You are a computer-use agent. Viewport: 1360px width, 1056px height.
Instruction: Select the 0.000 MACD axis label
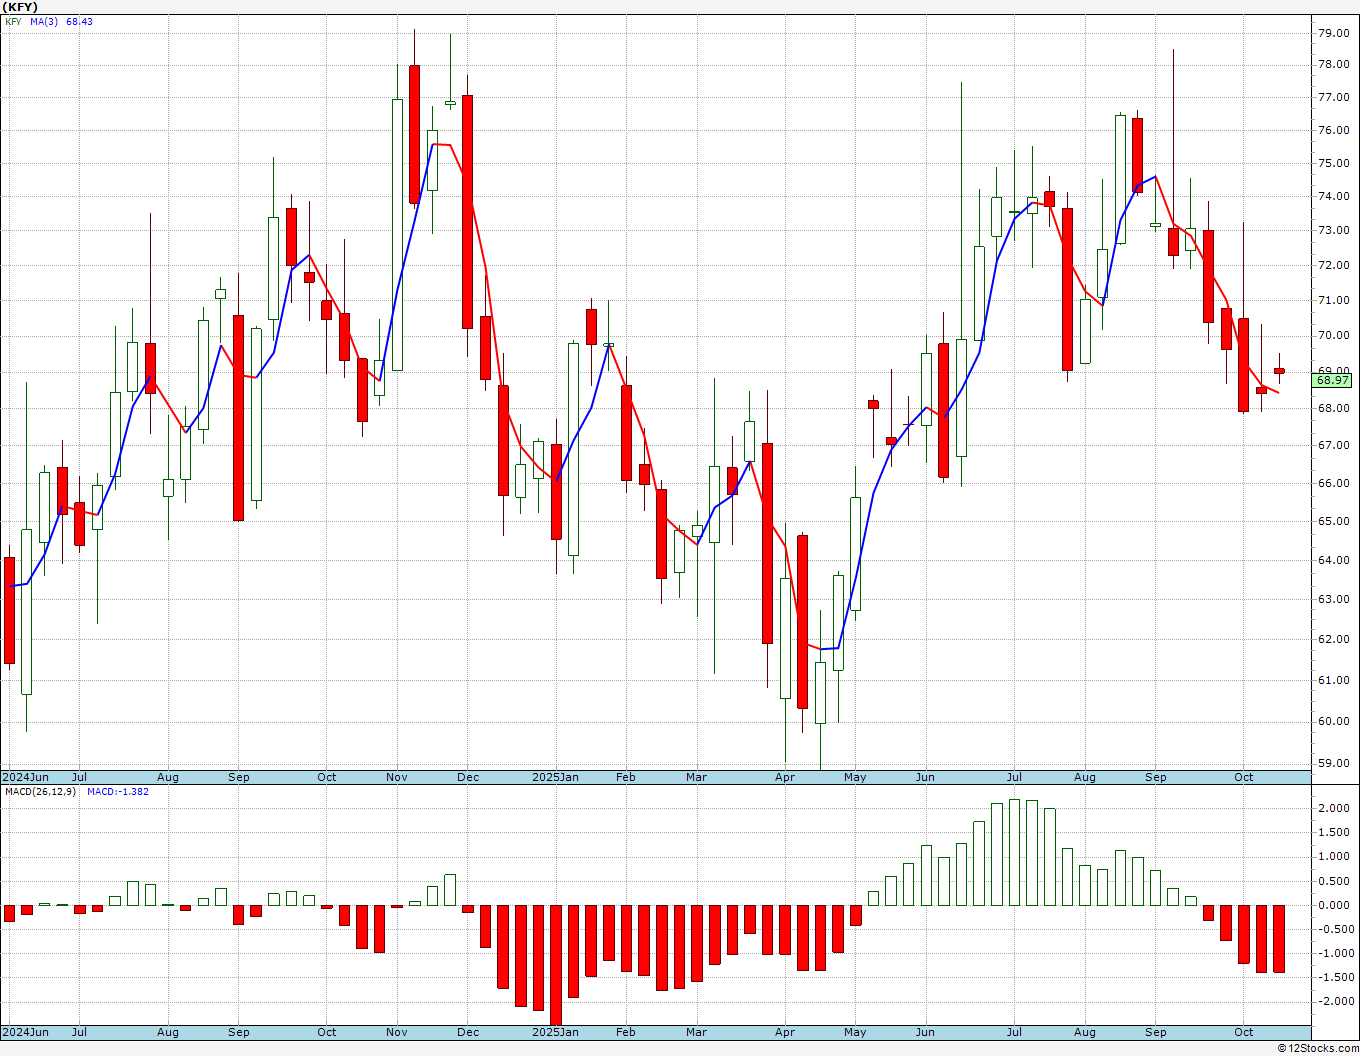(x=1333, y=905)
